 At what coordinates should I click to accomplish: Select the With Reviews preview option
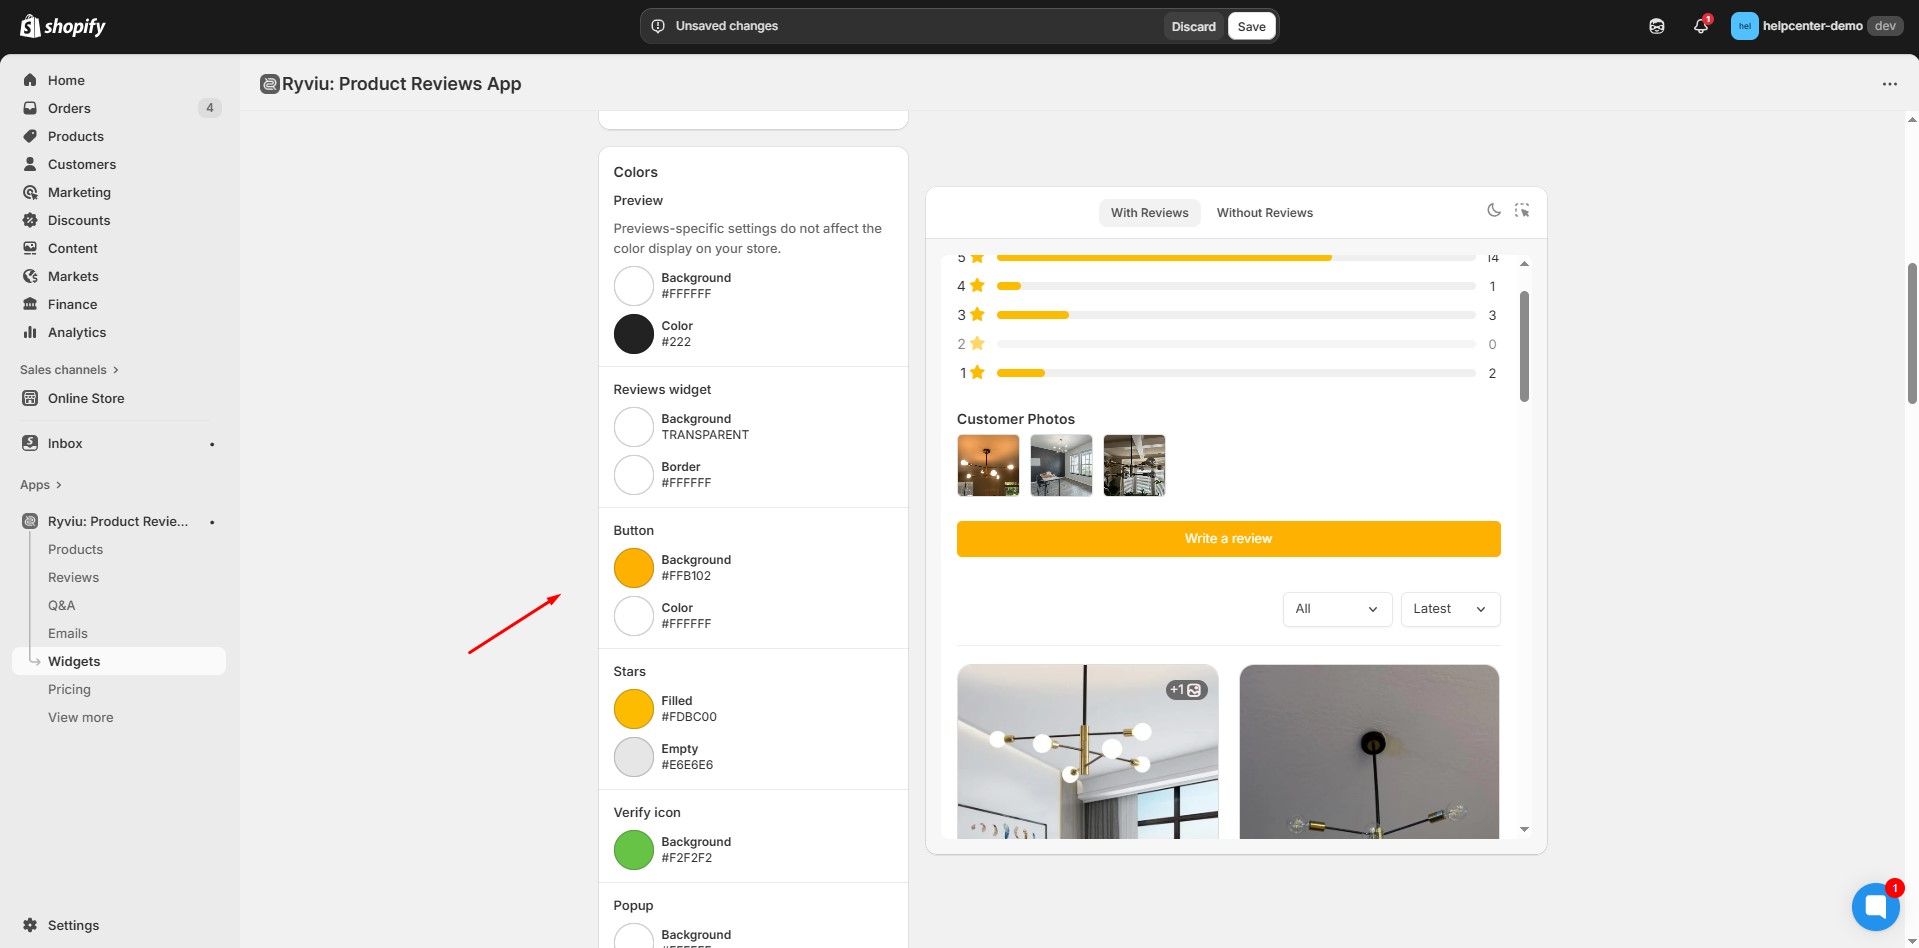[1149, 213]
